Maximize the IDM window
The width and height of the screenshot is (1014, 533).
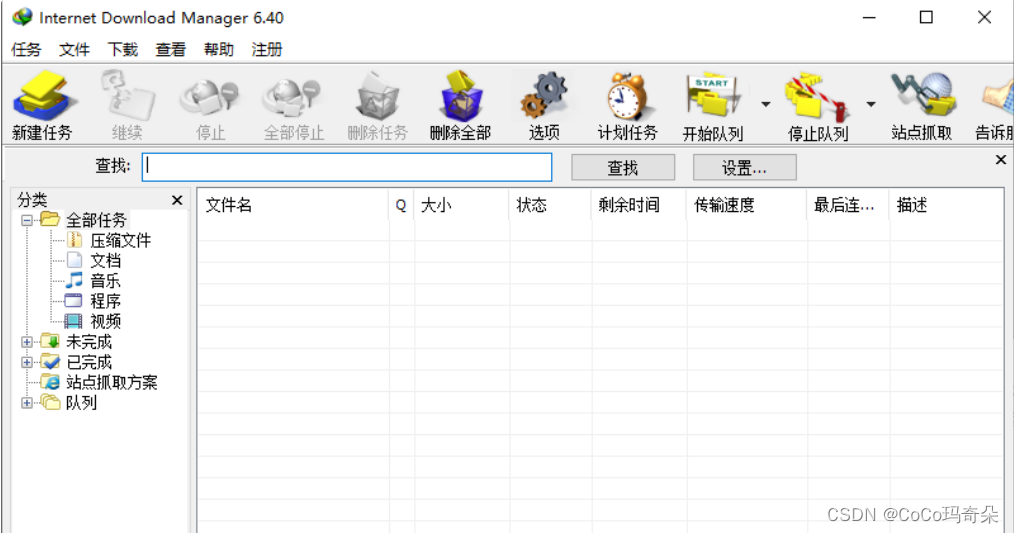(926, 17)
